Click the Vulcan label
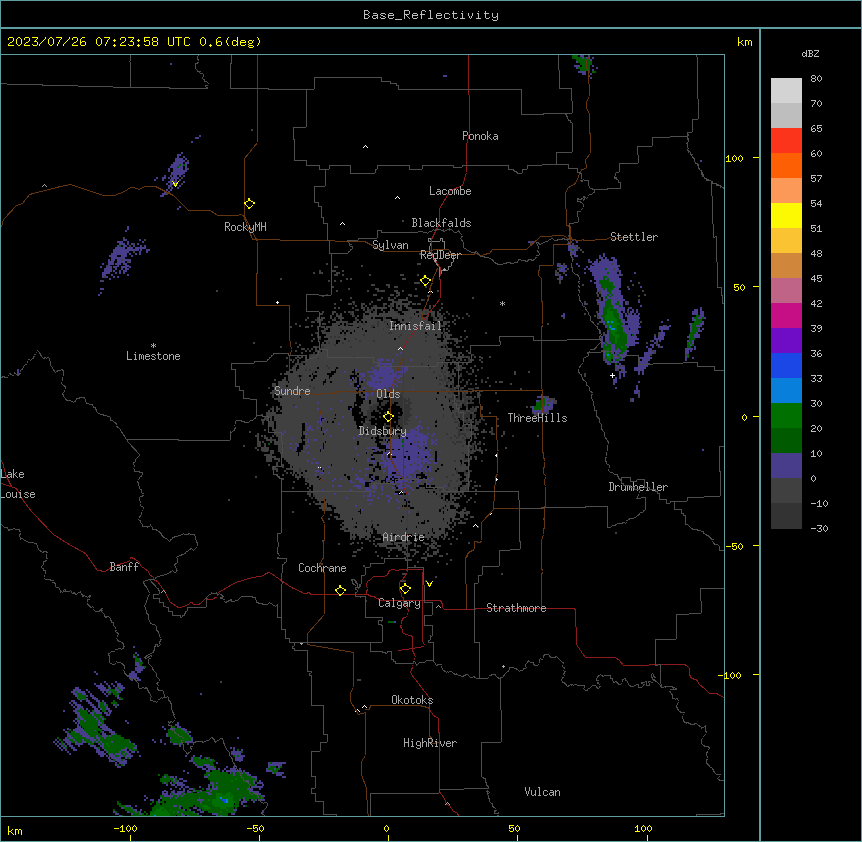Screen dimensions: 862x842 pyautogui.click(x=542, y=792)
